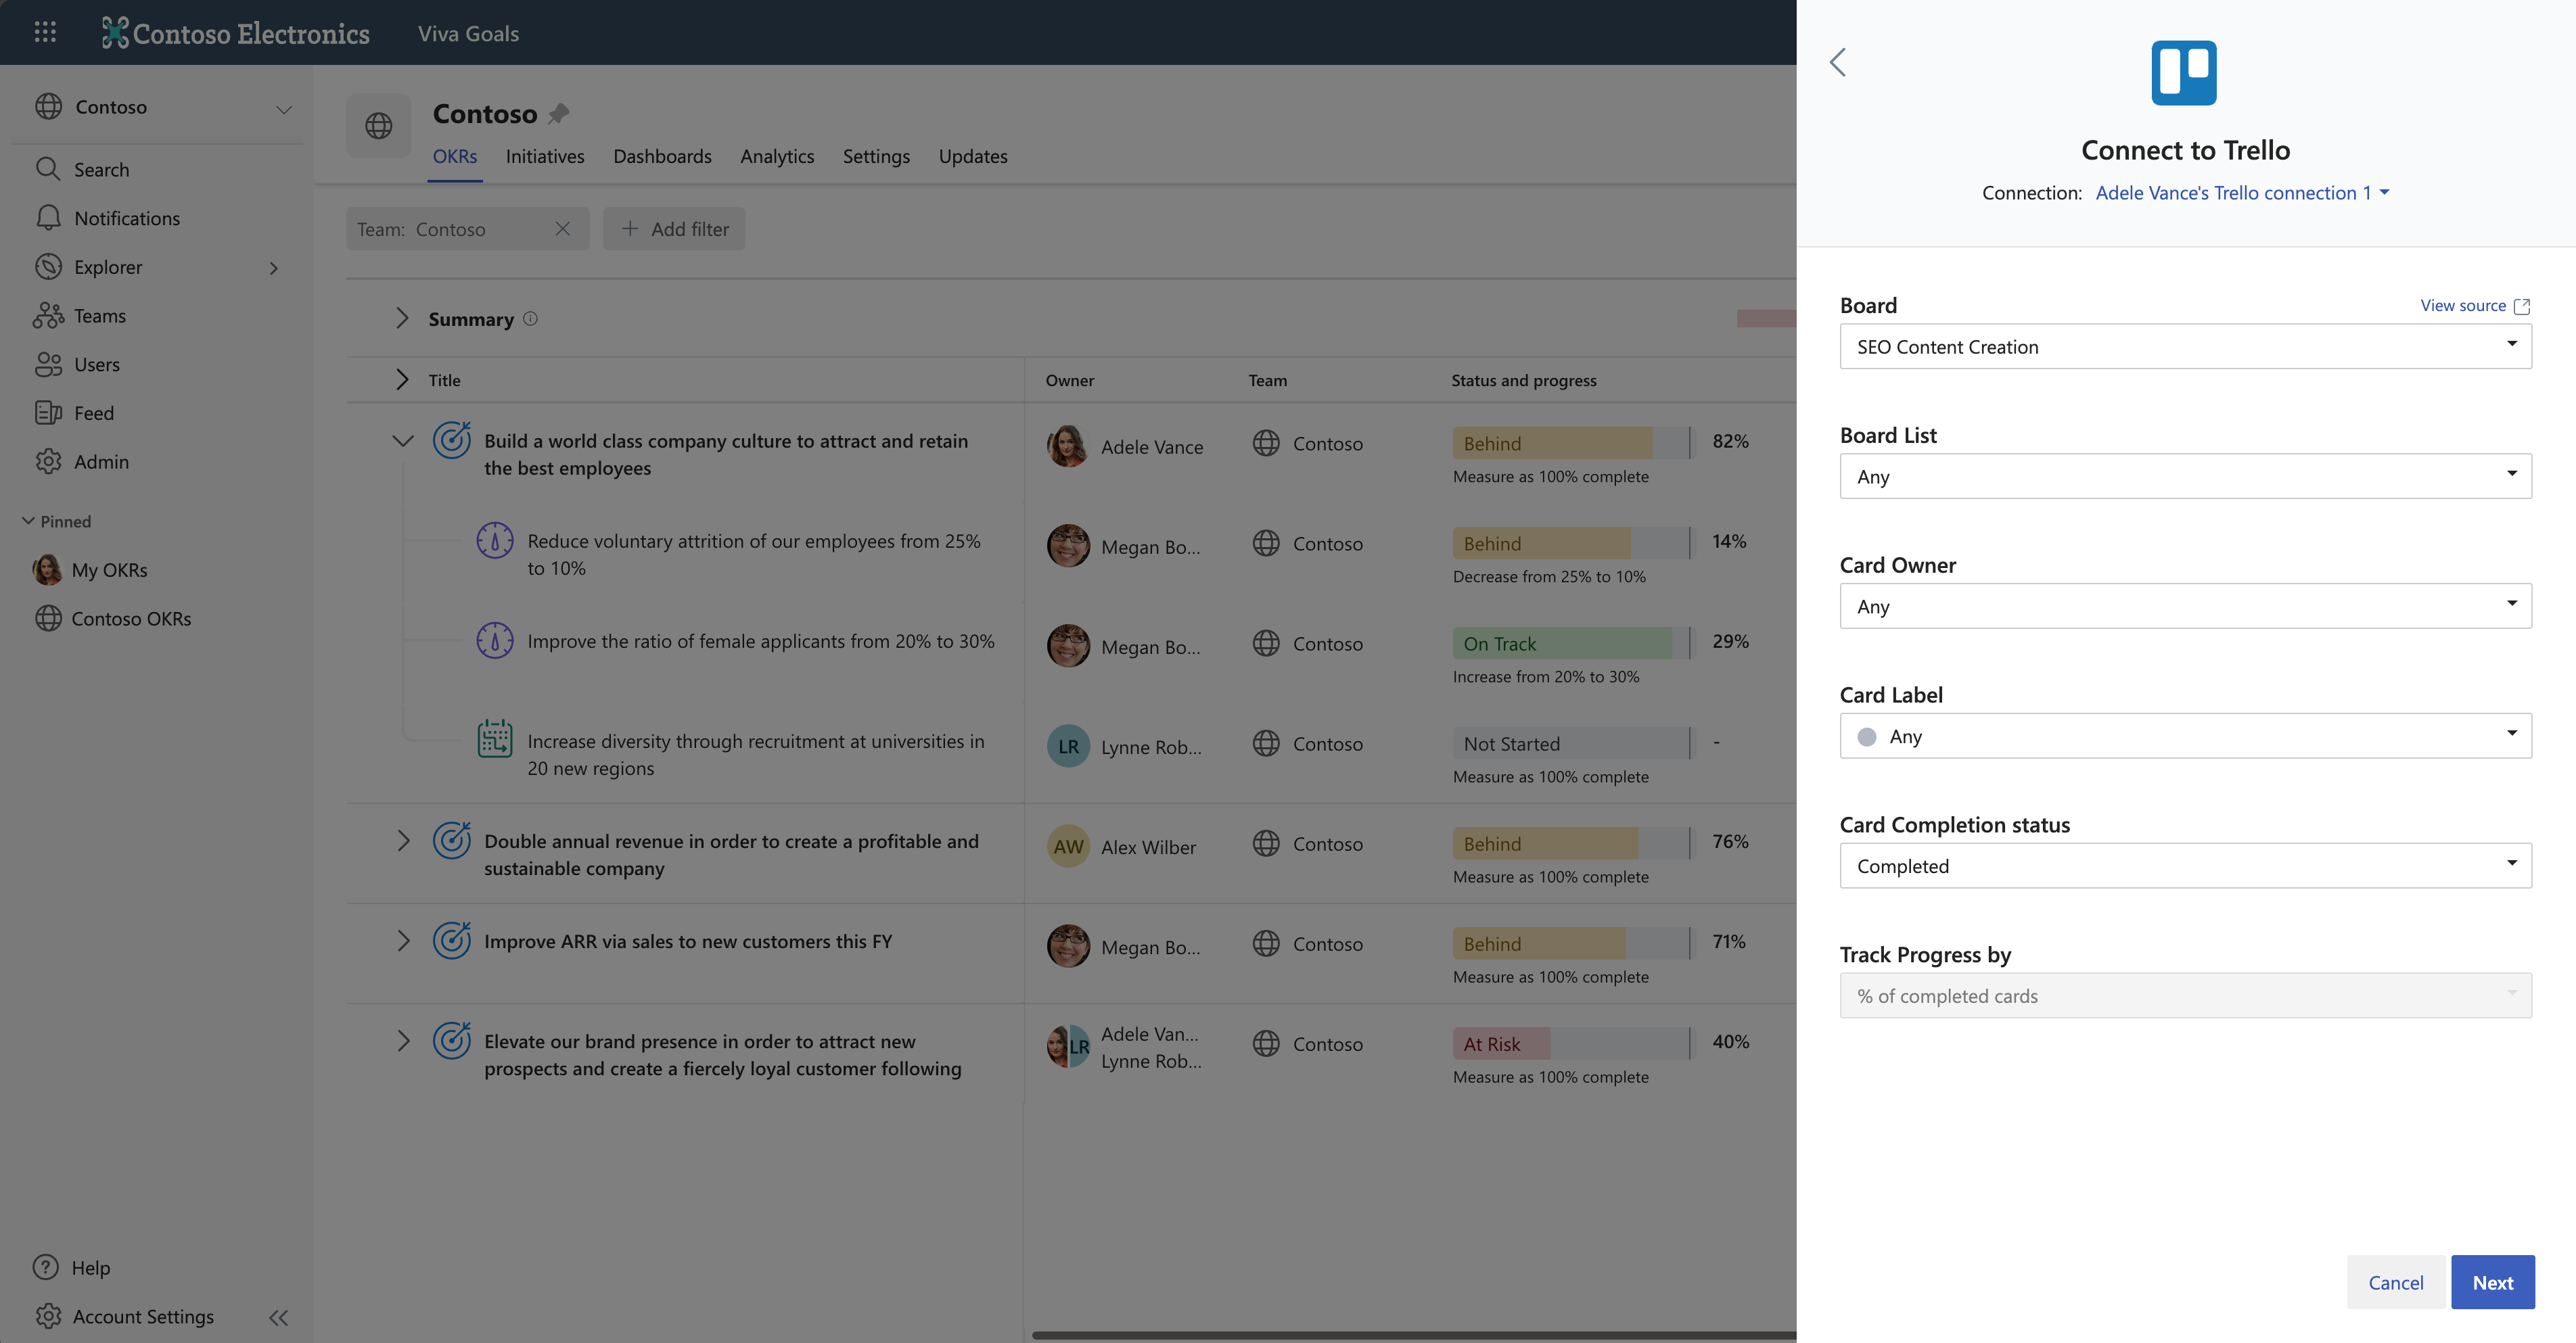
Task: Open Admin gear in sidebar
Action: coord(48,461)
